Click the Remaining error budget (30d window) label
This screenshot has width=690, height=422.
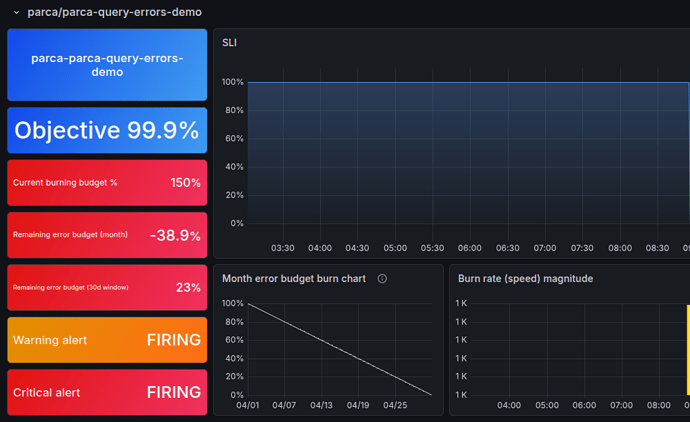[x=70, y=288]
